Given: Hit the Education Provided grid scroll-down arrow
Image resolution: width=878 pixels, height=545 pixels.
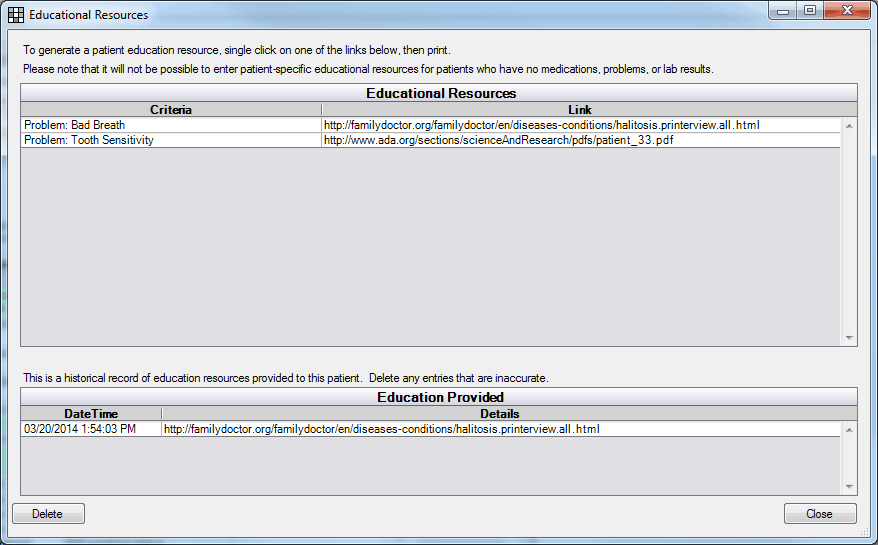Looking at the screenshot, I should tap(849, 487).
